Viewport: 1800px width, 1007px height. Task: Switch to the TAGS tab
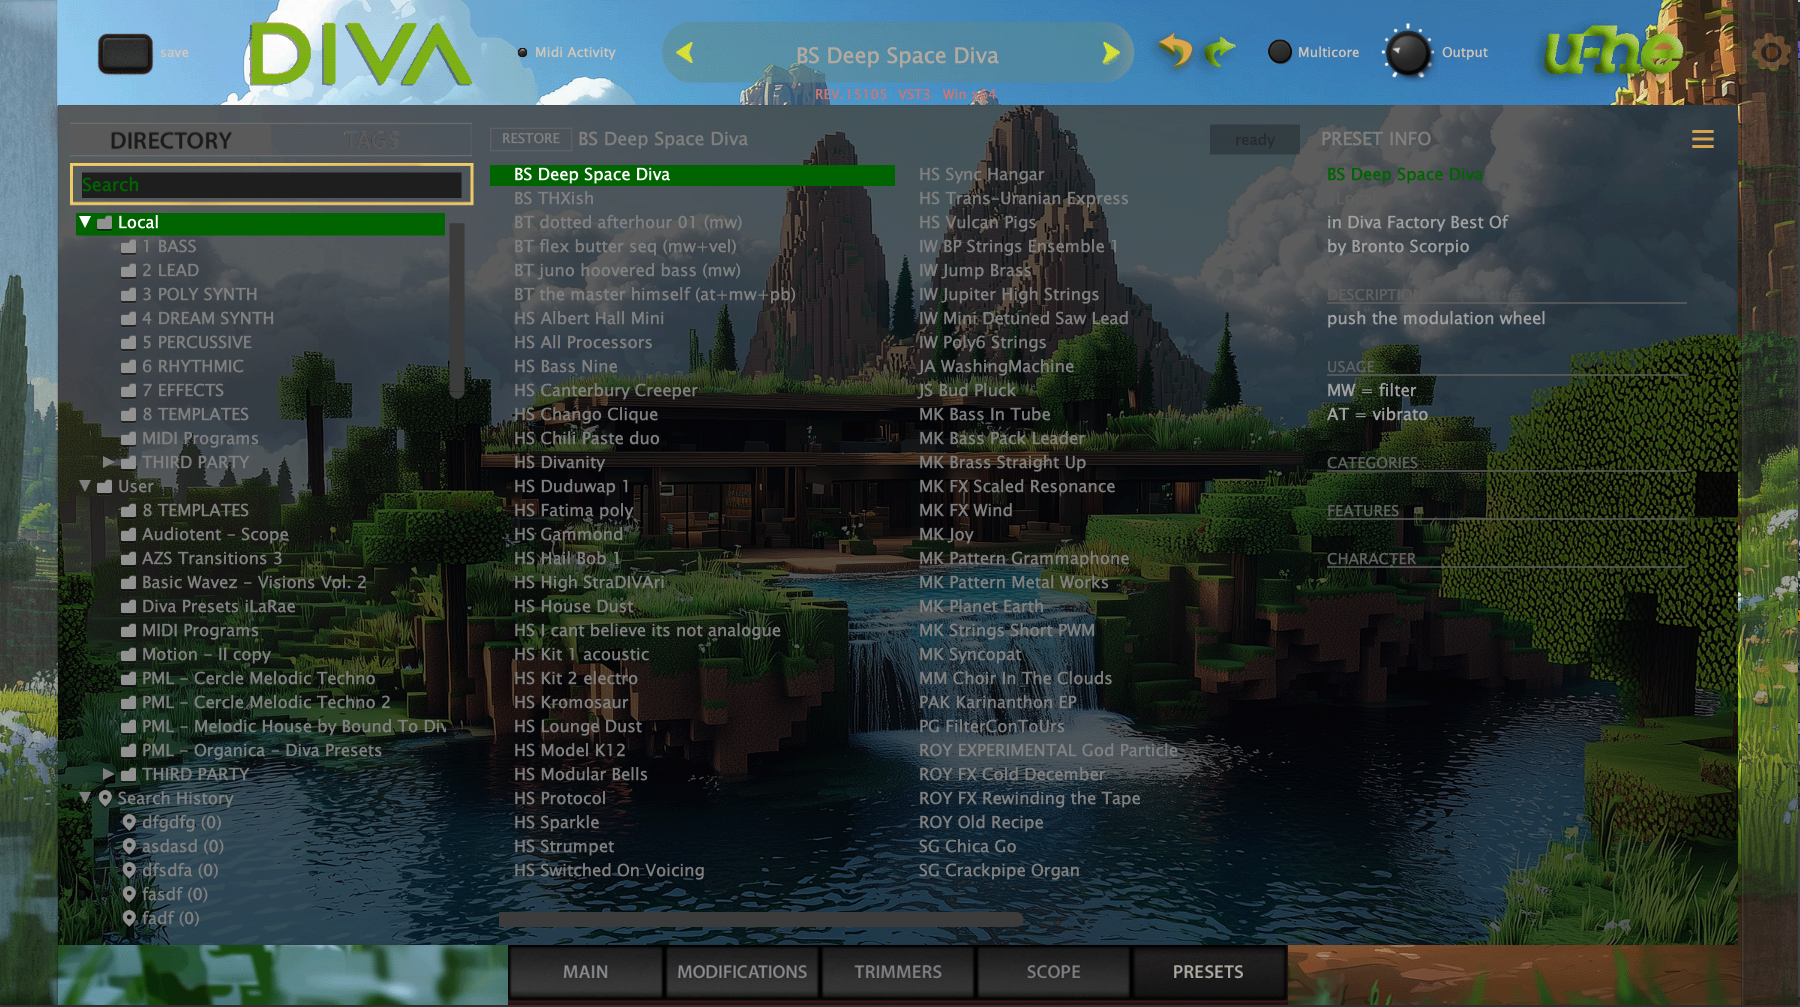click(x=371, y=140)
